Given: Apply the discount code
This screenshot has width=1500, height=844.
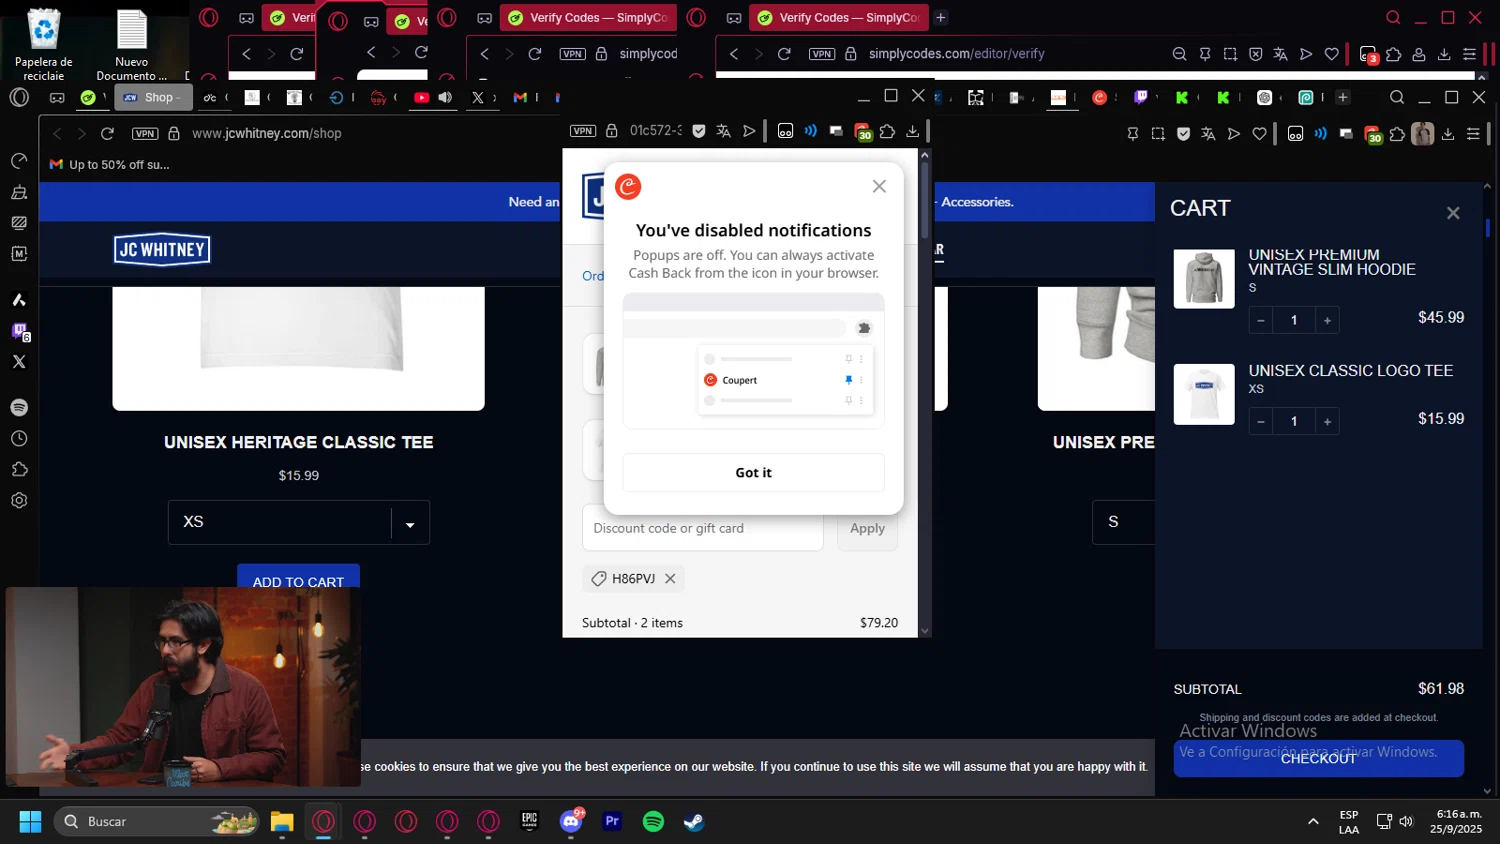Looking at the screenshot, I should click(x=867, y=528).
